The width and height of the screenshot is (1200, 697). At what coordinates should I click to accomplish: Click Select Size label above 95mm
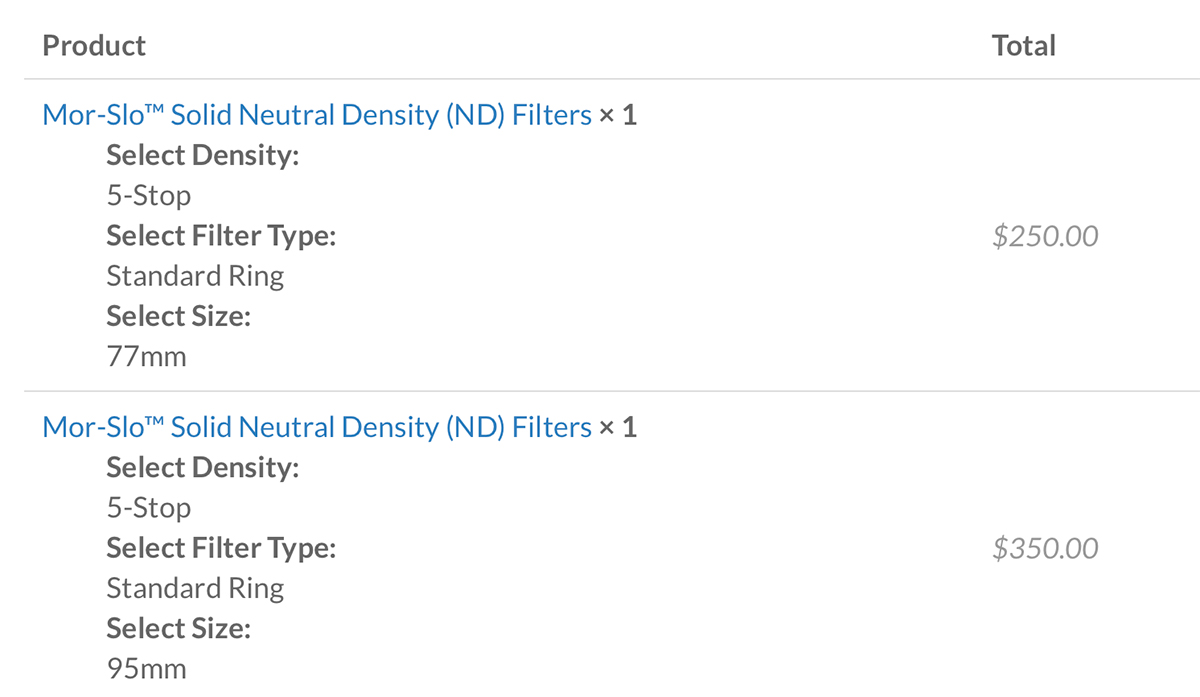(179, 629)
